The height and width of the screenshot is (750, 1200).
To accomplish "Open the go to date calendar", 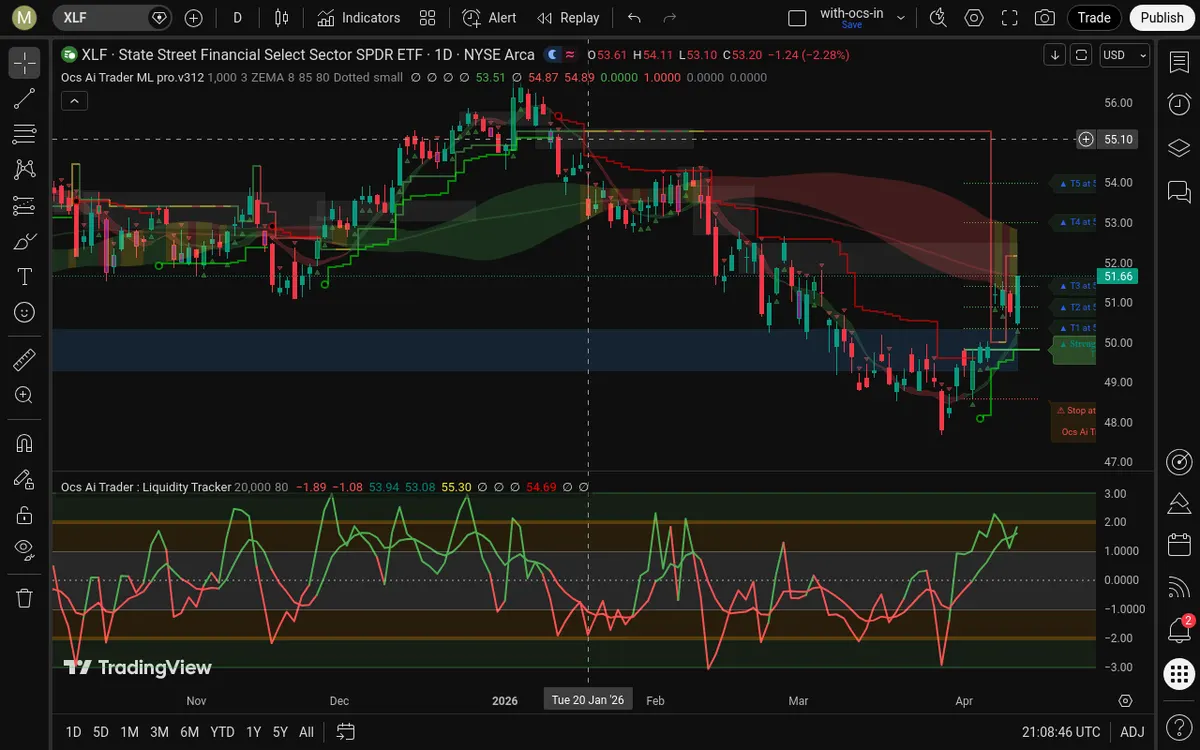I will point(345,732).
